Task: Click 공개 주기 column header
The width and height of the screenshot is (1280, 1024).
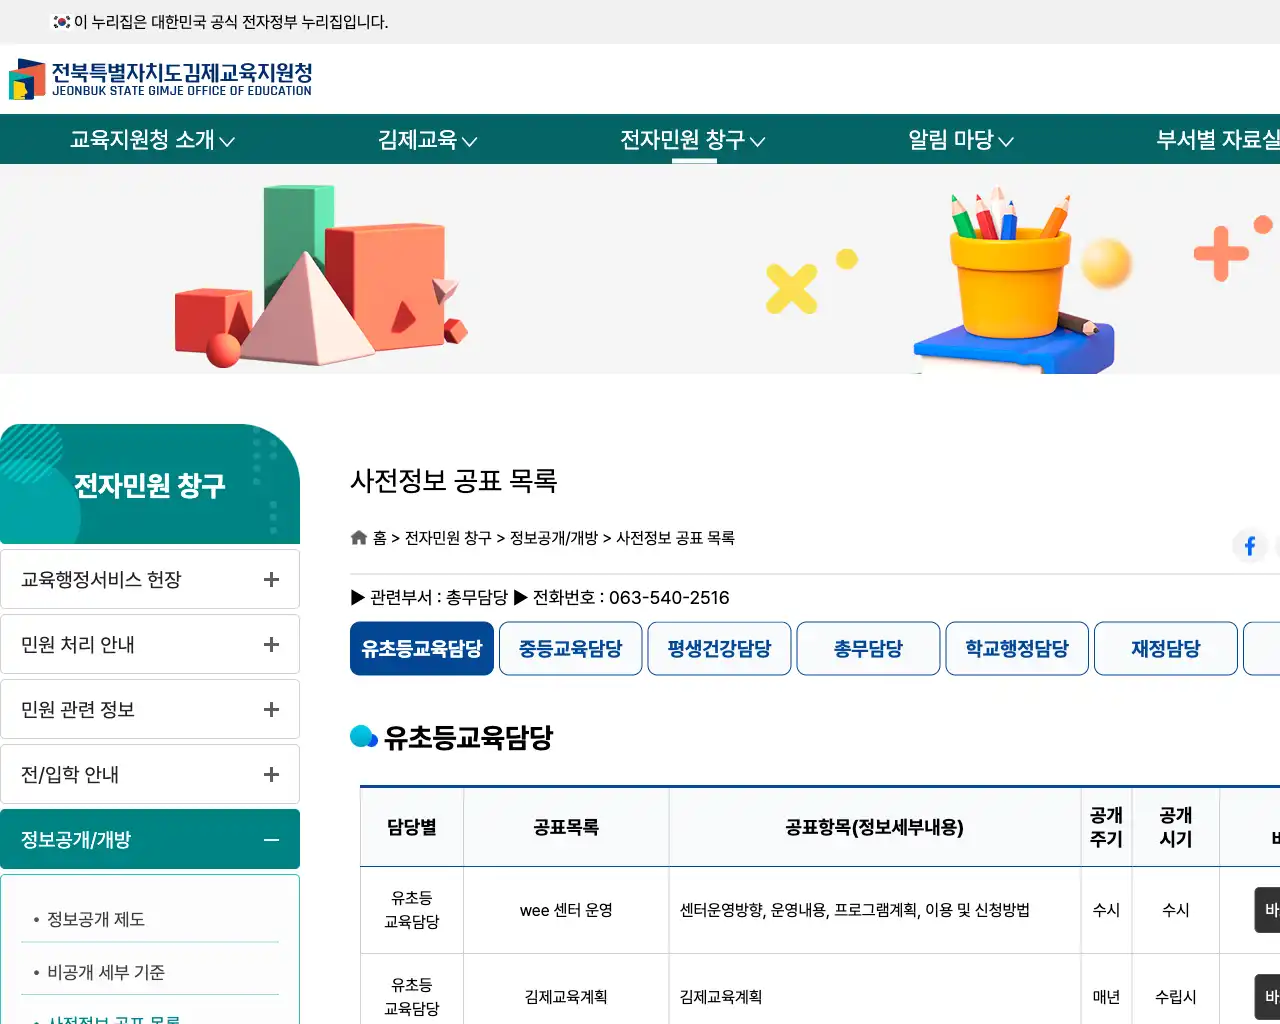Action: [x=1106, y=827]
